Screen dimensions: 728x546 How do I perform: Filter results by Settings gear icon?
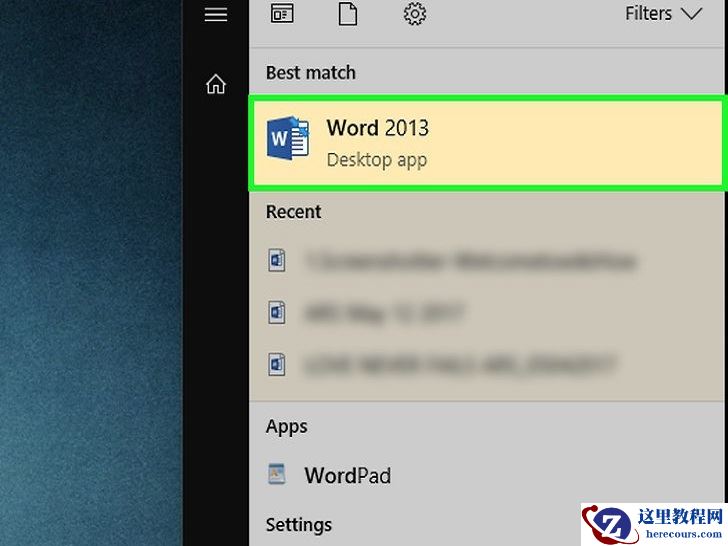[x=415, y=13]
